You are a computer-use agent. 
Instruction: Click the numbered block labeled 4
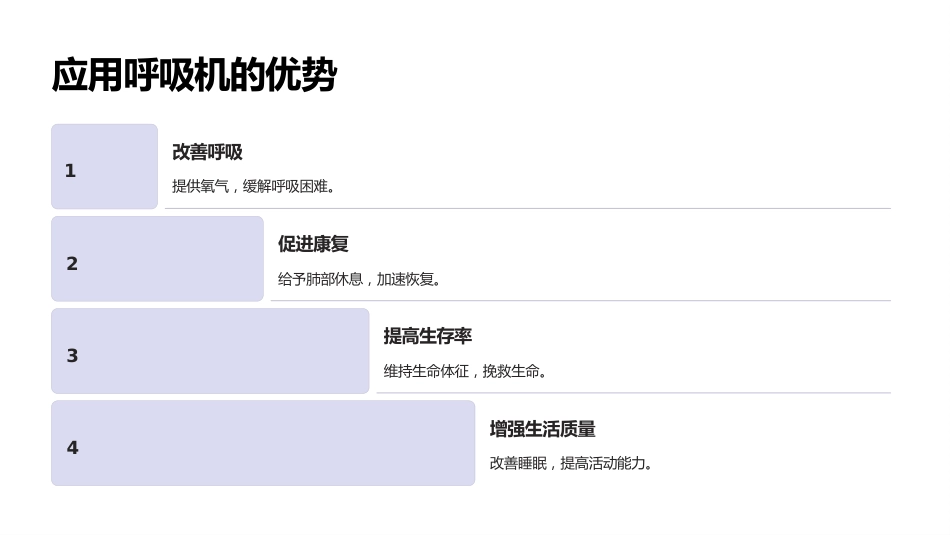pyautogui.click(x=263, y=443)
